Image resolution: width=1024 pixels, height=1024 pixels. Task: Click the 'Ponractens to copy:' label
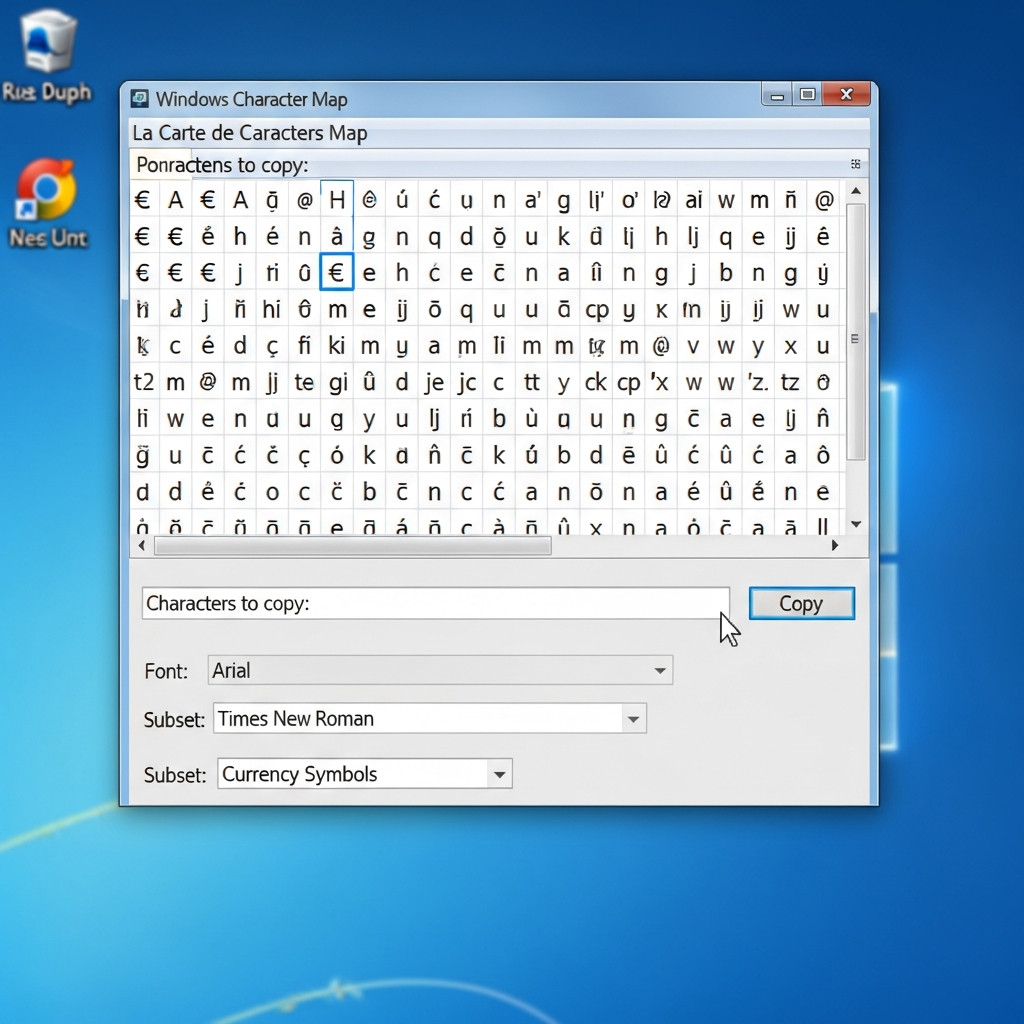(222, 165)
